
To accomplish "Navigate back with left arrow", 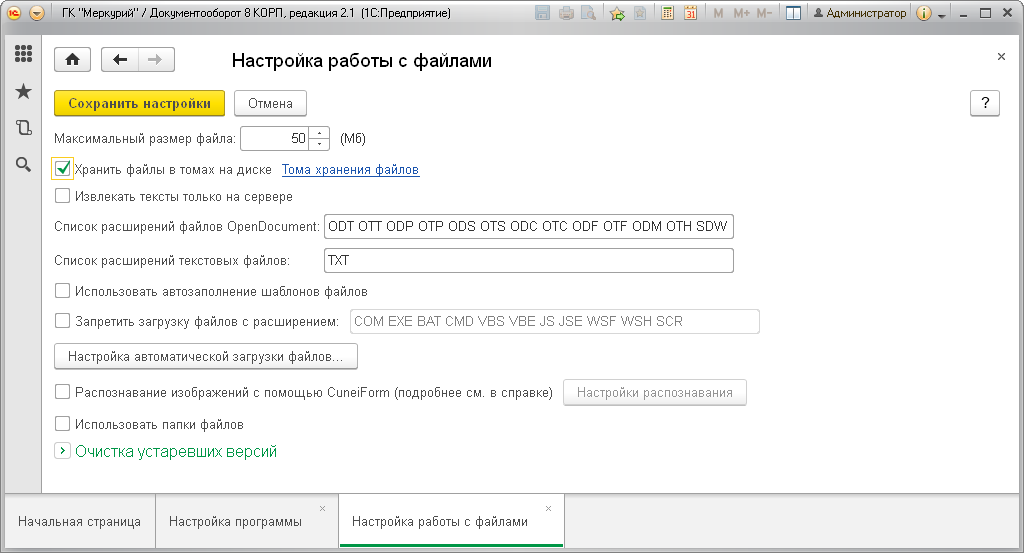I will pos(120,60).
